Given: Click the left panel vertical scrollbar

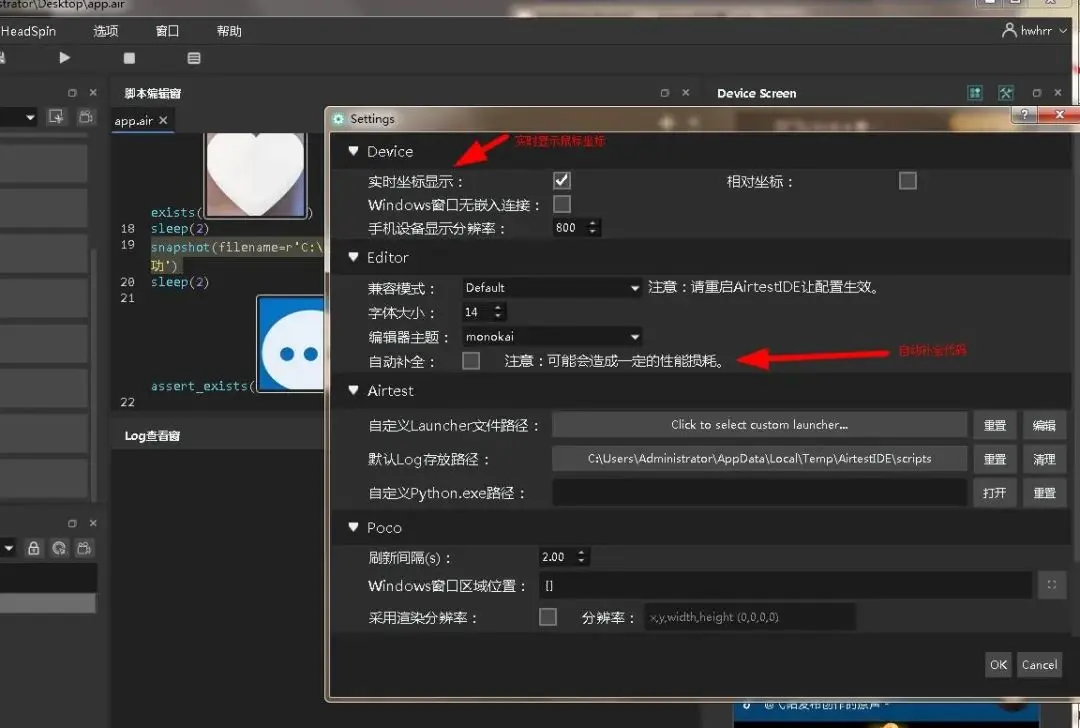Looking at the screenshot, I should 94,375.
